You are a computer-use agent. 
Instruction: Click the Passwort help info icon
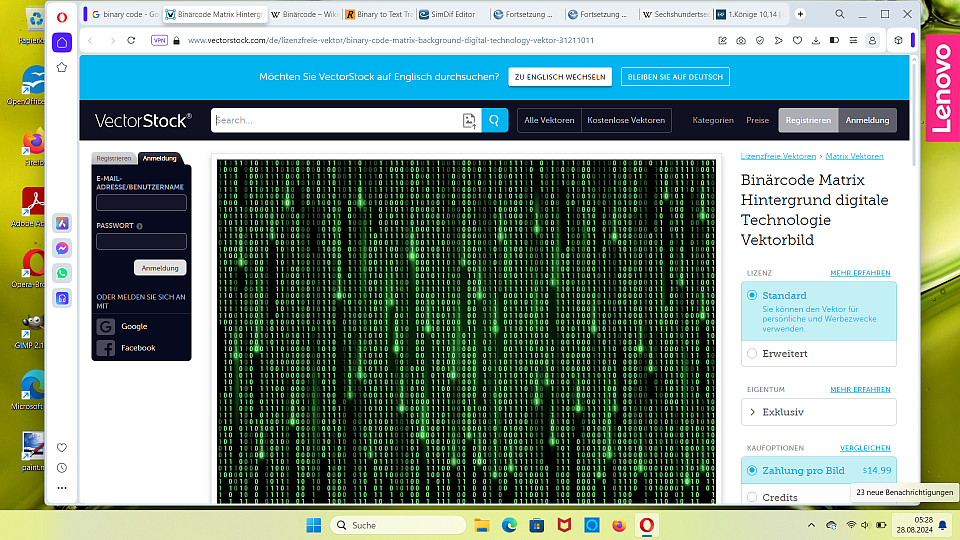140,226
